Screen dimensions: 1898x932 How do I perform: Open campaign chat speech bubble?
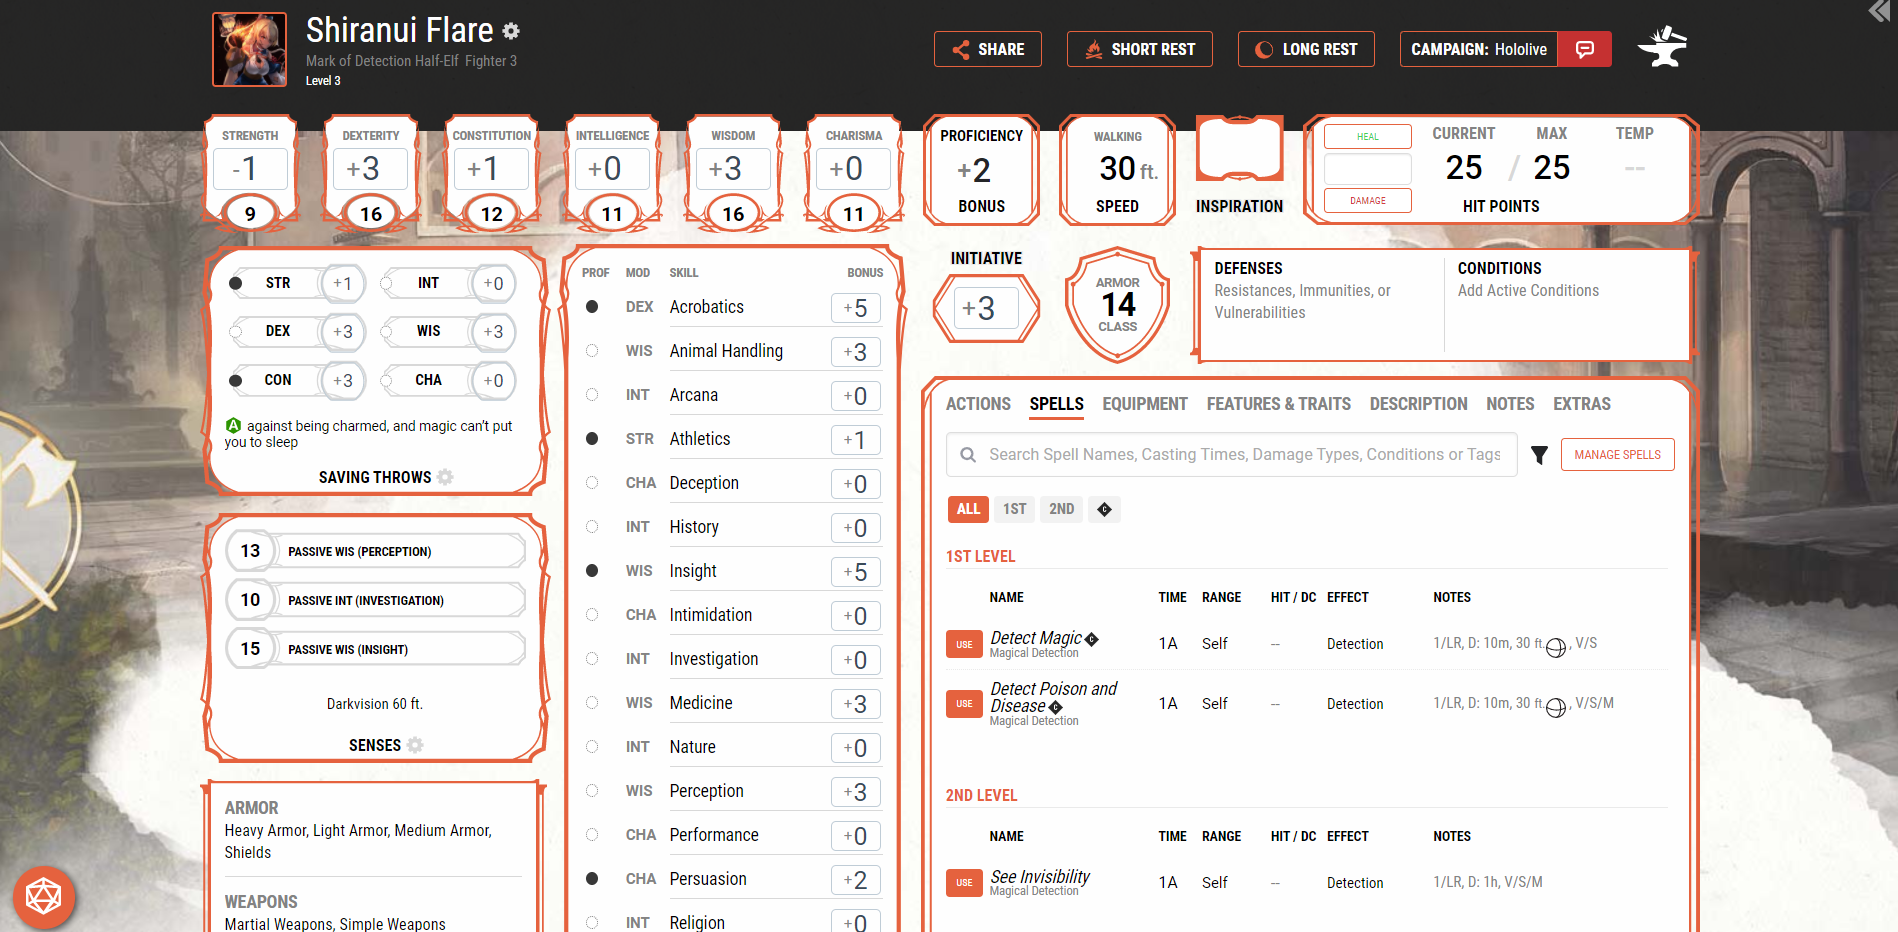(1584, 48)
